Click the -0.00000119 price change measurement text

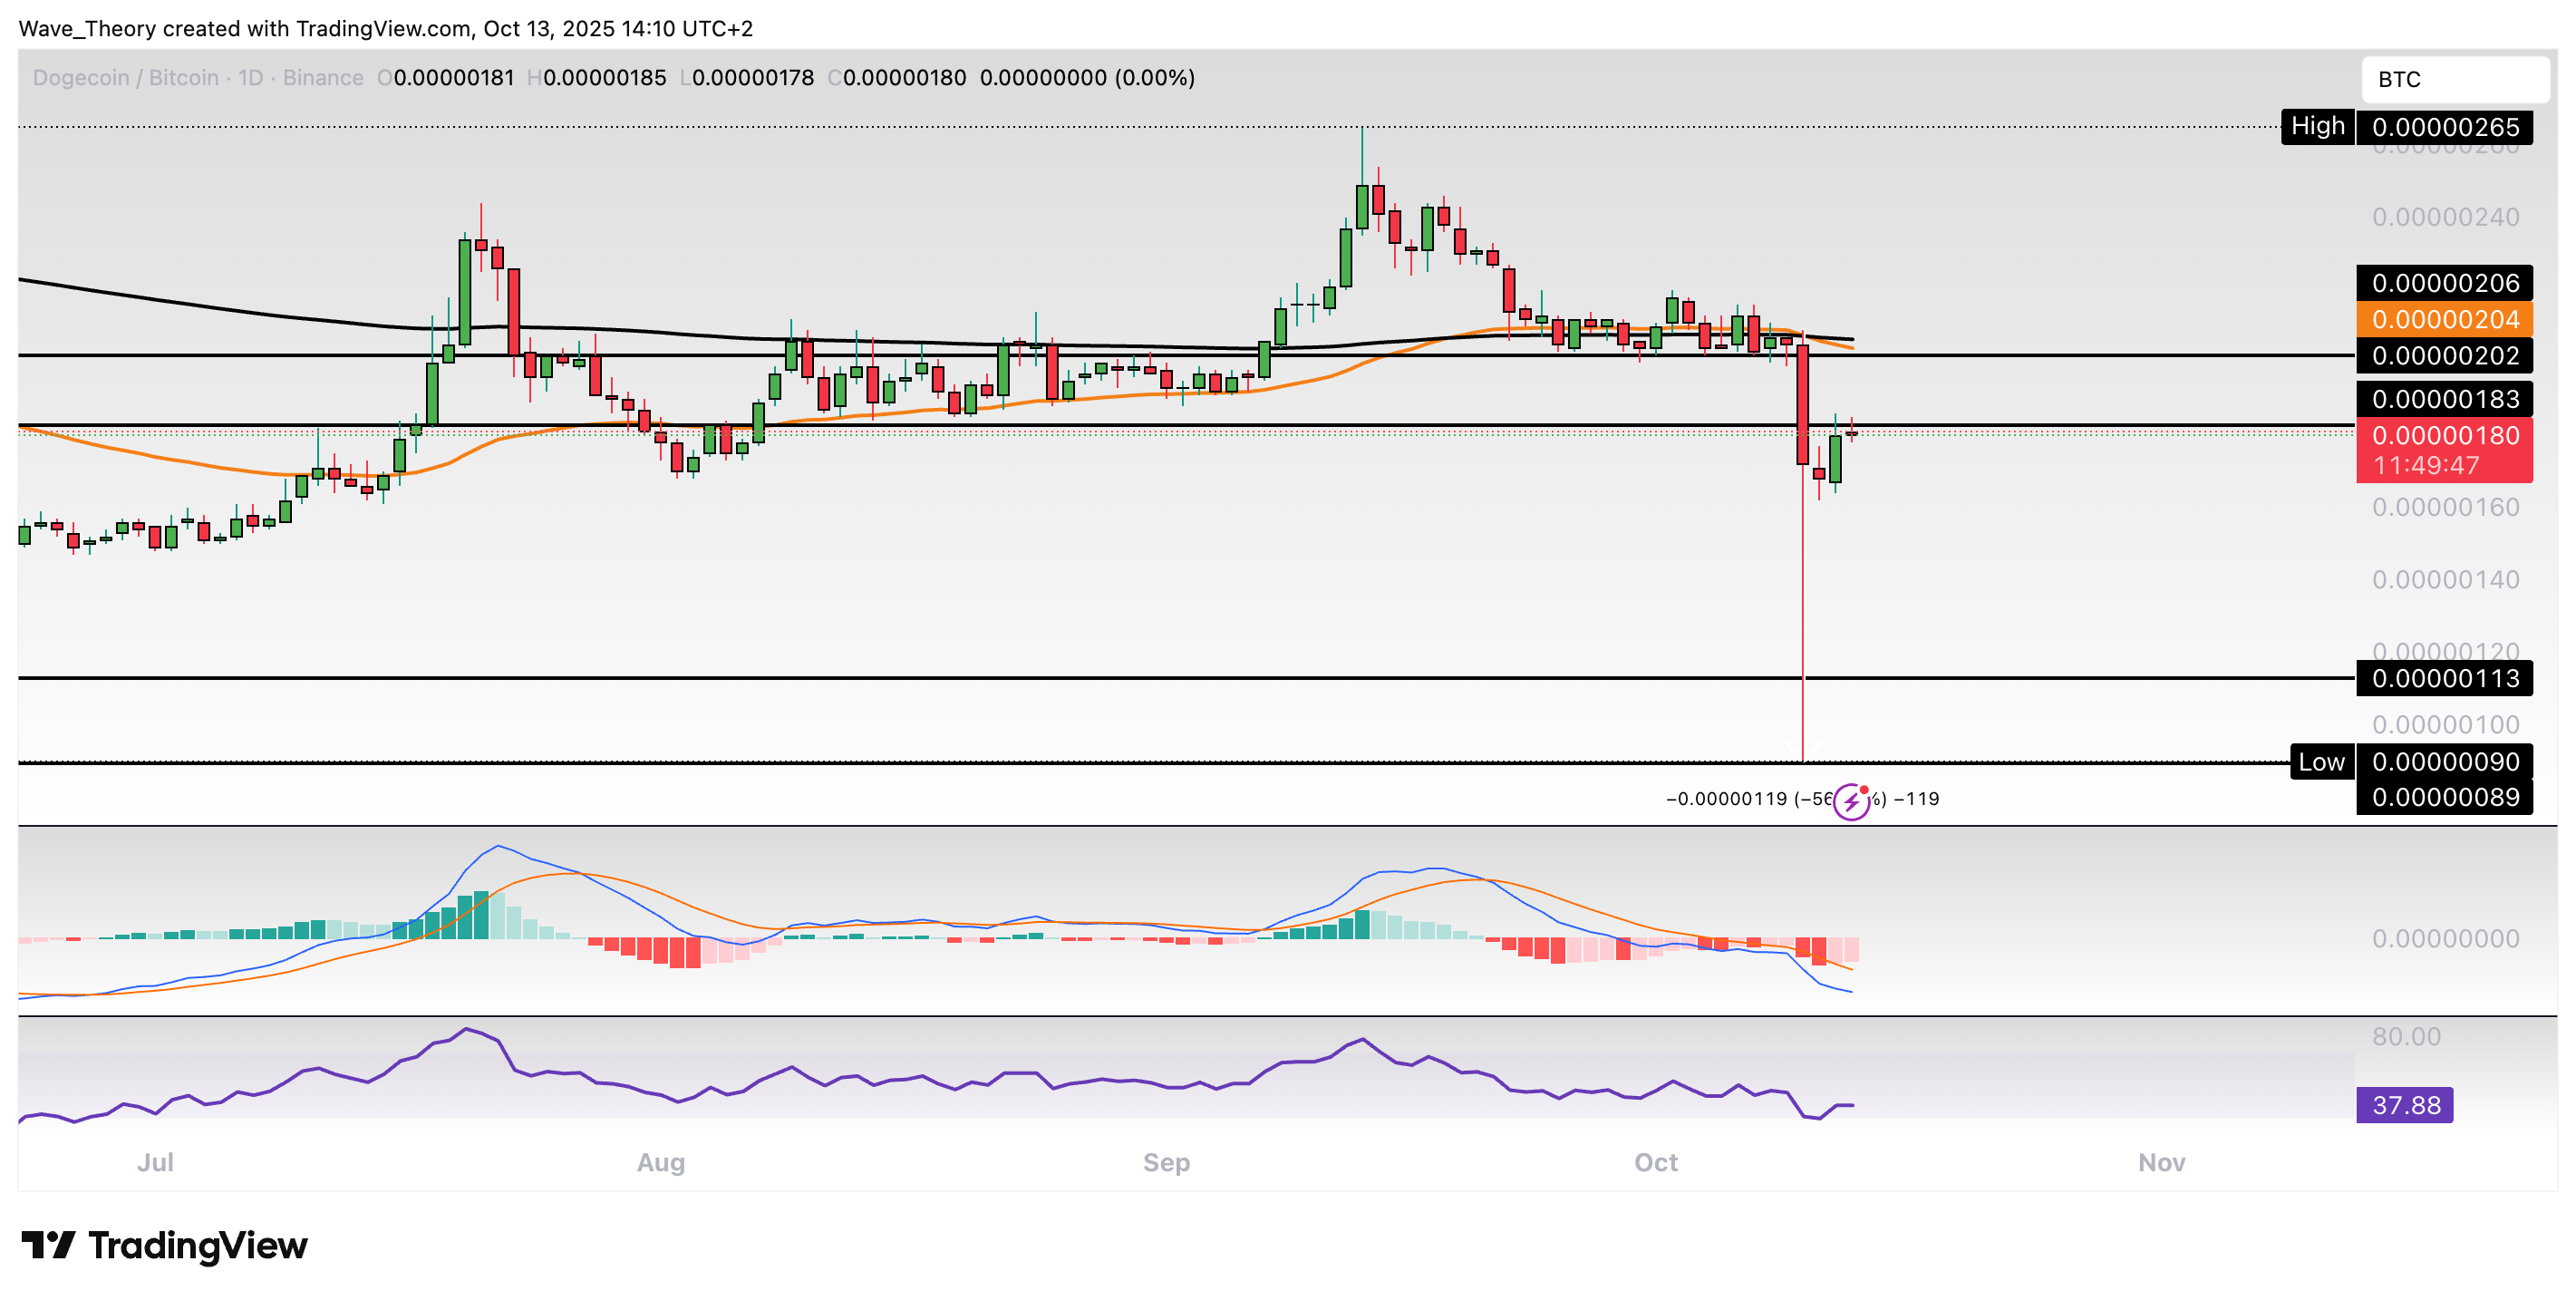point(1726,799)
